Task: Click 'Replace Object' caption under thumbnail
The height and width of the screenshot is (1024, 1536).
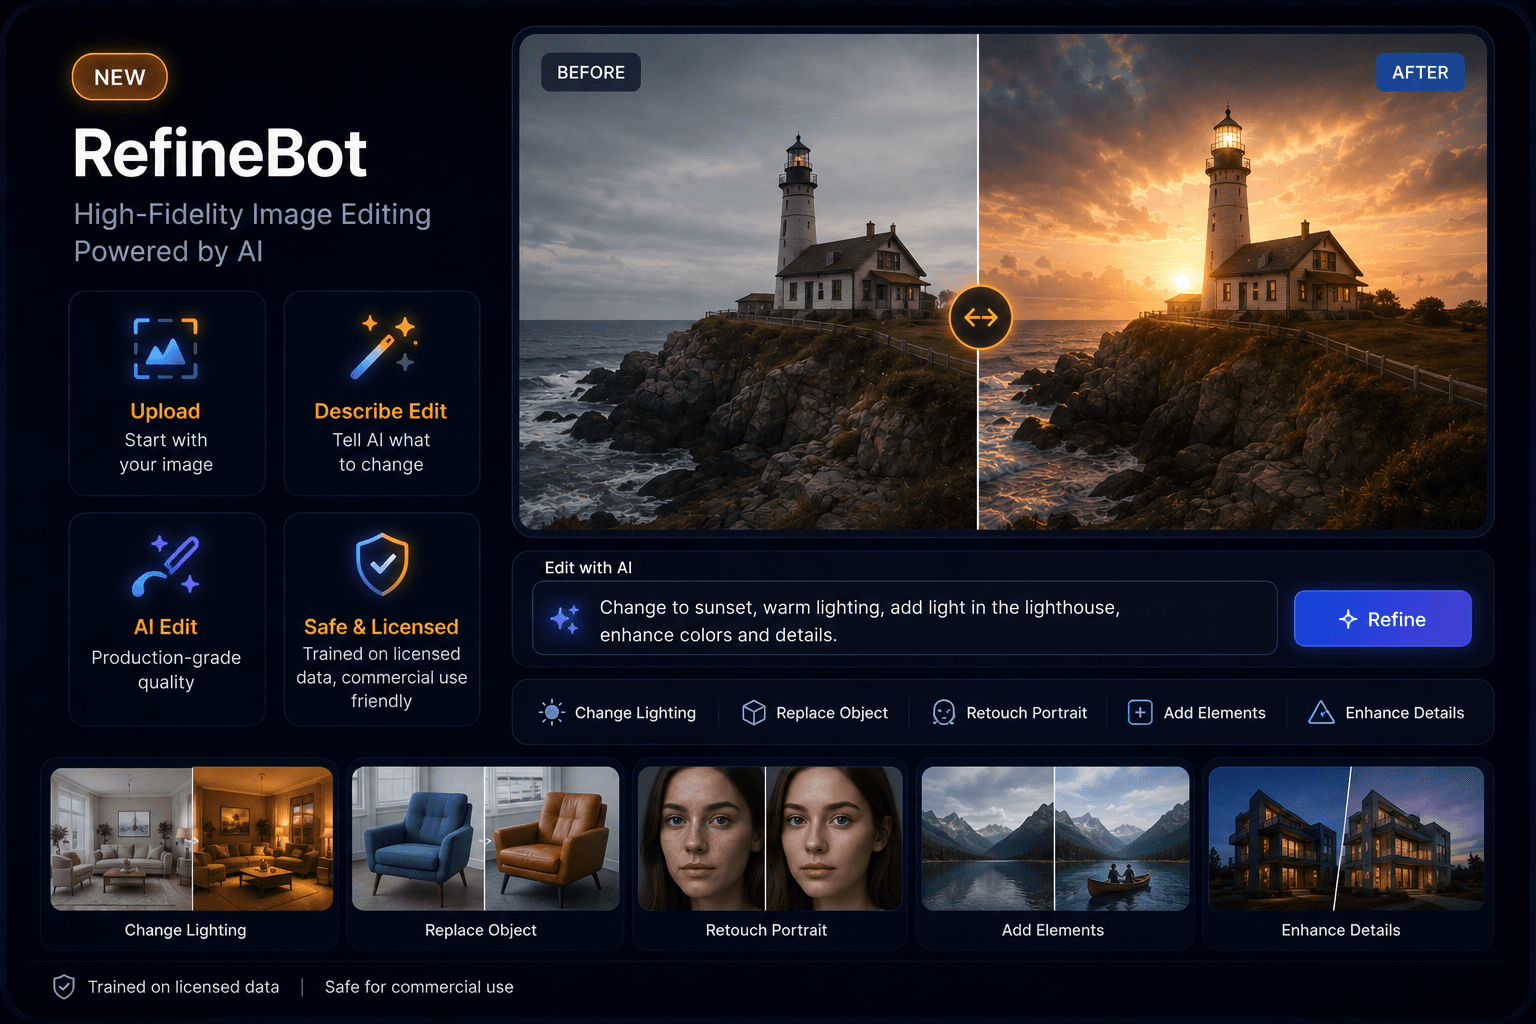Action: click(481, 930)
